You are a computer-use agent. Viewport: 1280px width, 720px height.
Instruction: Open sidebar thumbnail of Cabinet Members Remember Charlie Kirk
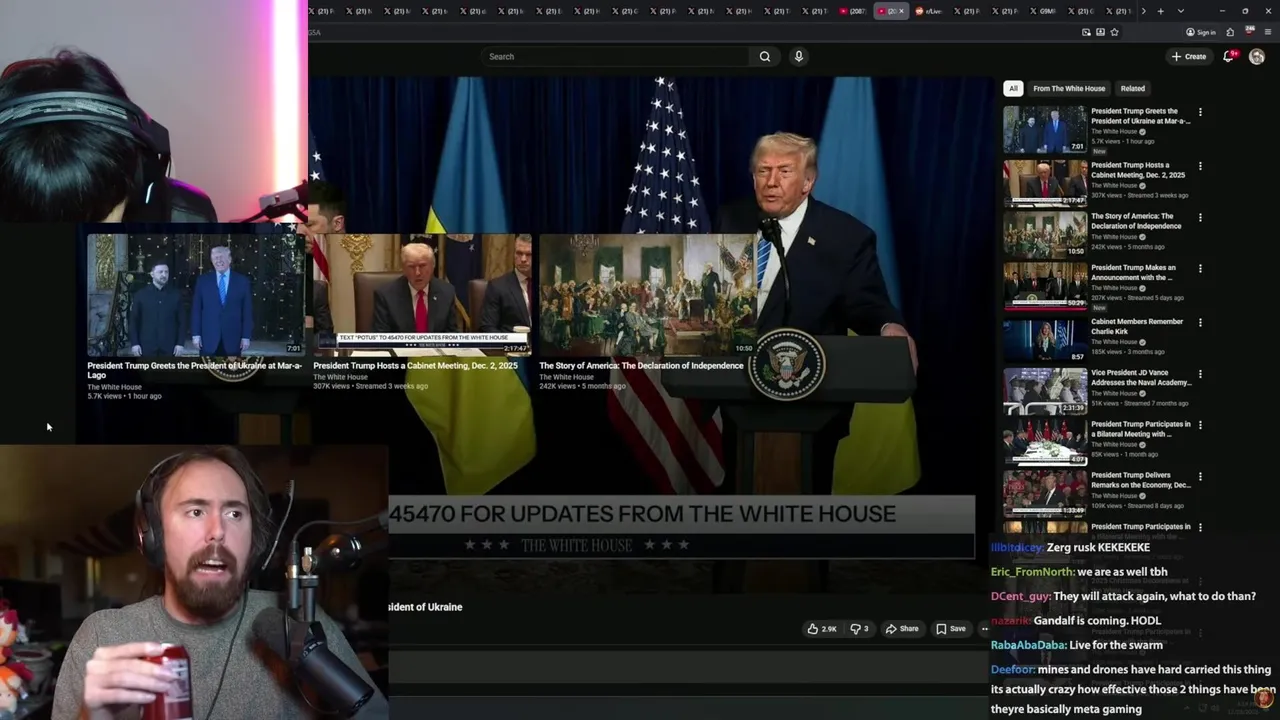point(1045,340)
